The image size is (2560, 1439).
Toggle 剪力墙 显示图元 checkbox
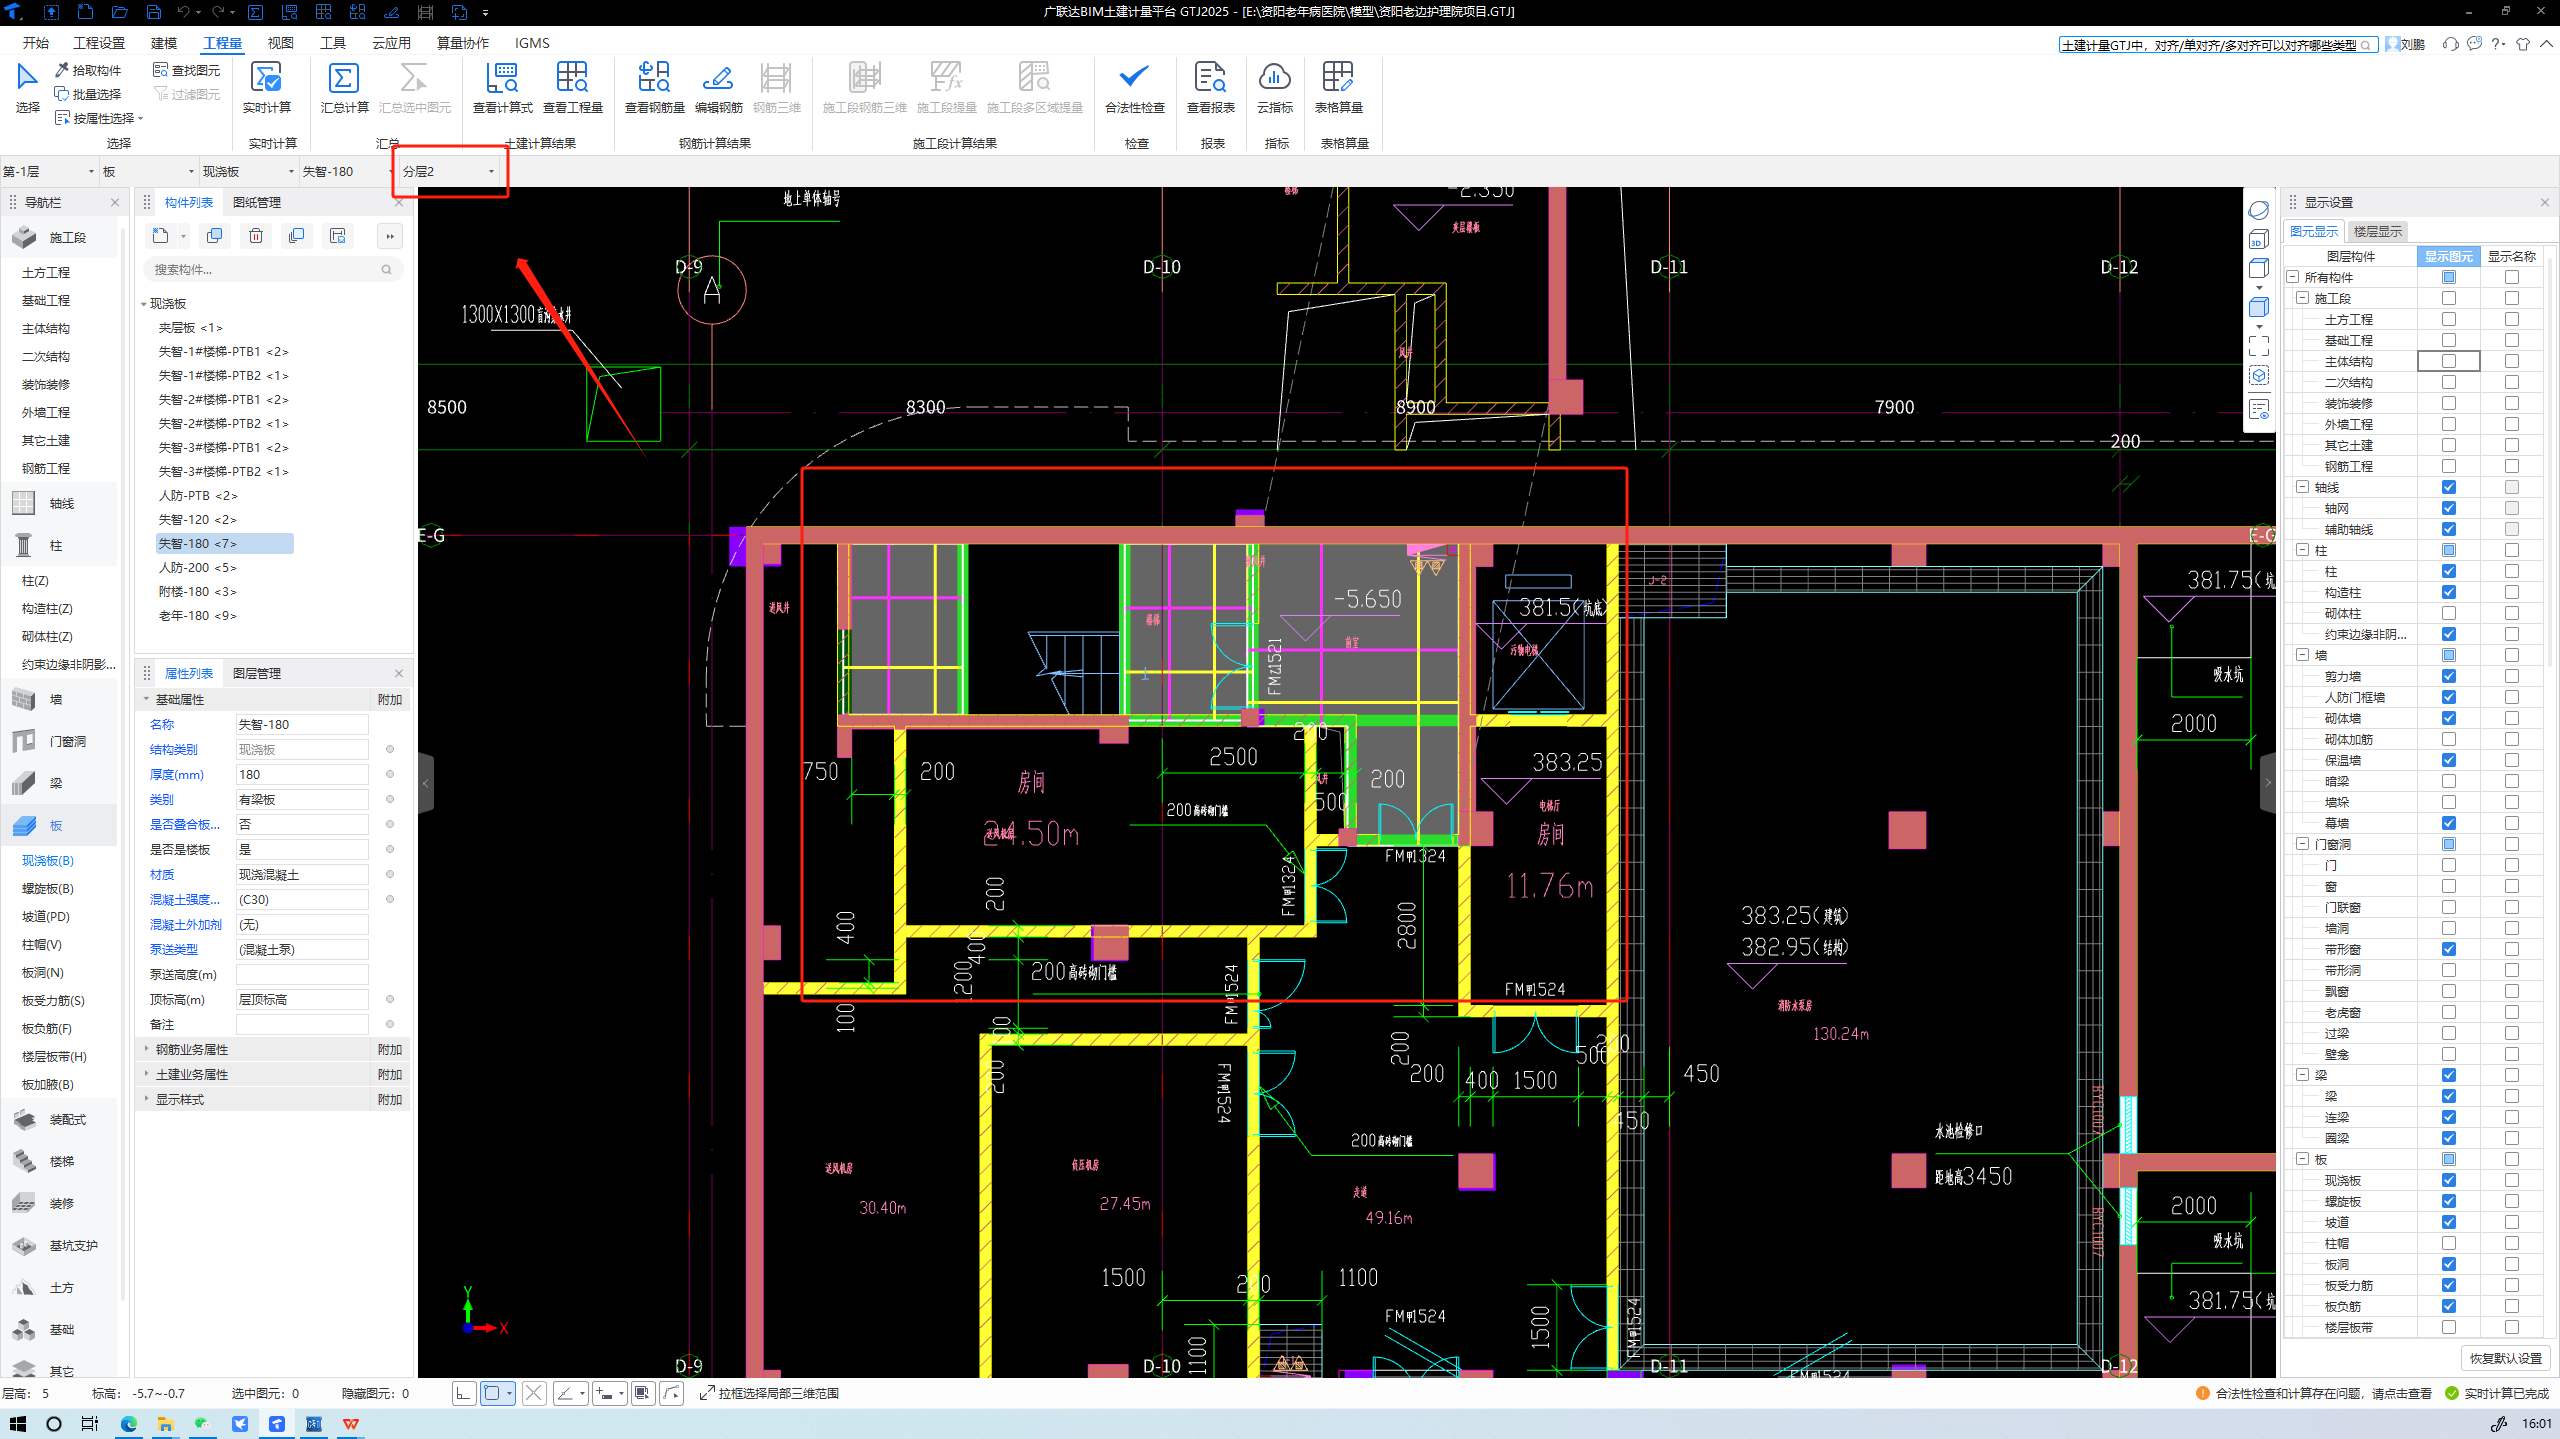pos(2449,677)
